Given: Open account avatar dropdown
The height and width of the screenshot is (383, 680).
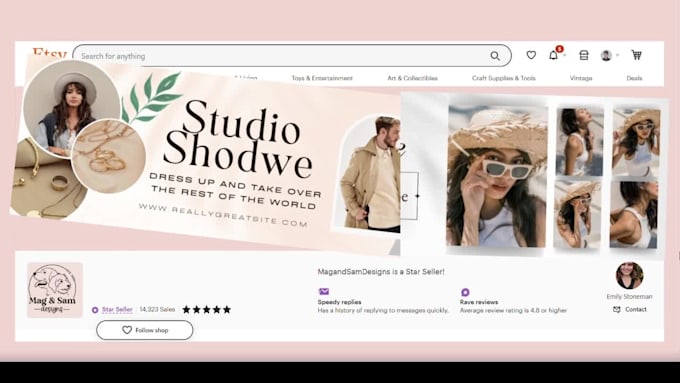Looking at the screenshot, I should [609, 55].
